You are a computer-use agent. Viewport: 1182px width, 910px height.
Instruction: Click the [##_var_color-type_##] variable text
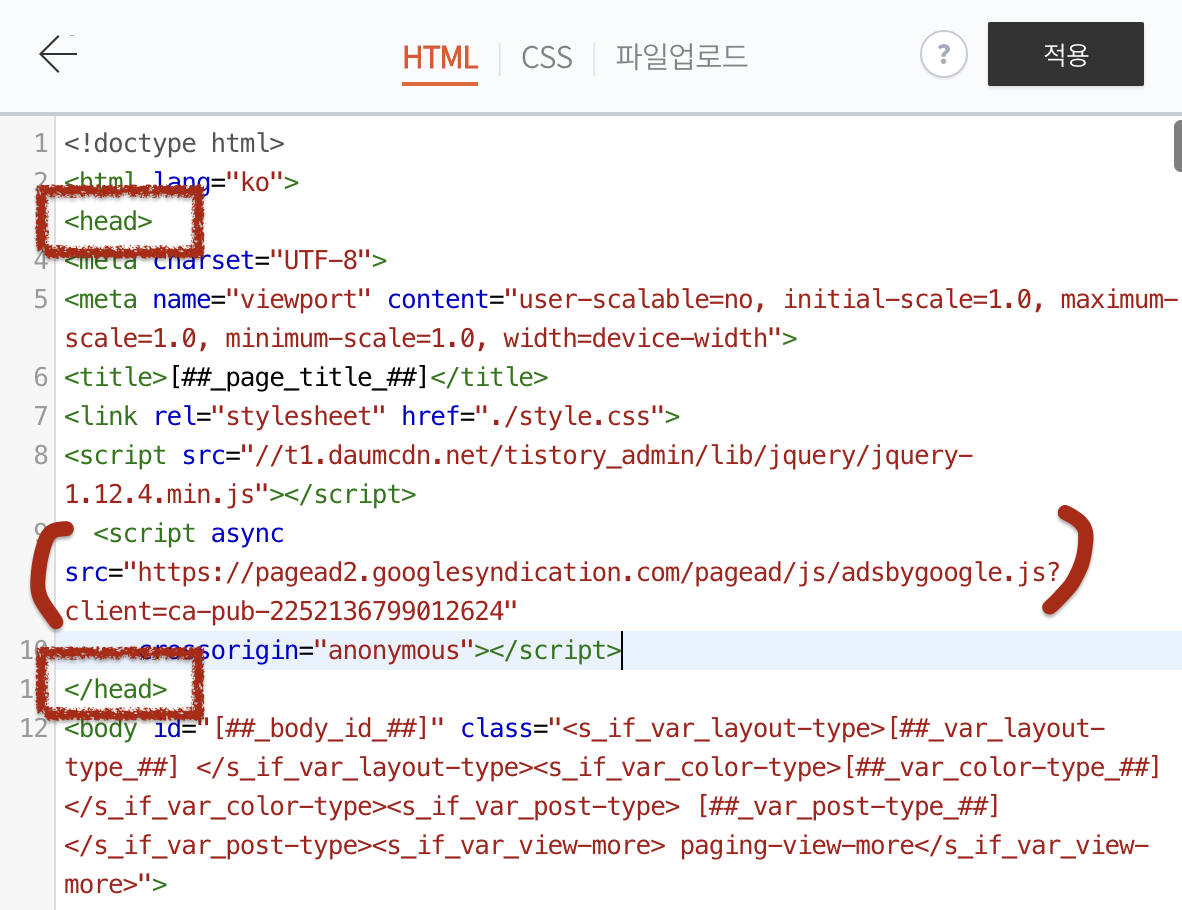1002,768
